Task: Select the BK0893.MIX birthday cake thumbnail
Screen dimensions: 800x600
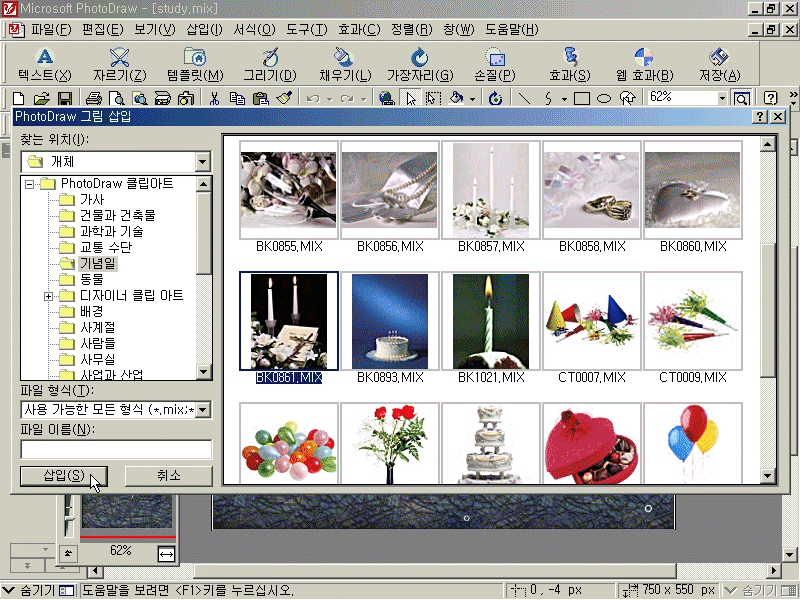Action: pos(390,322)
